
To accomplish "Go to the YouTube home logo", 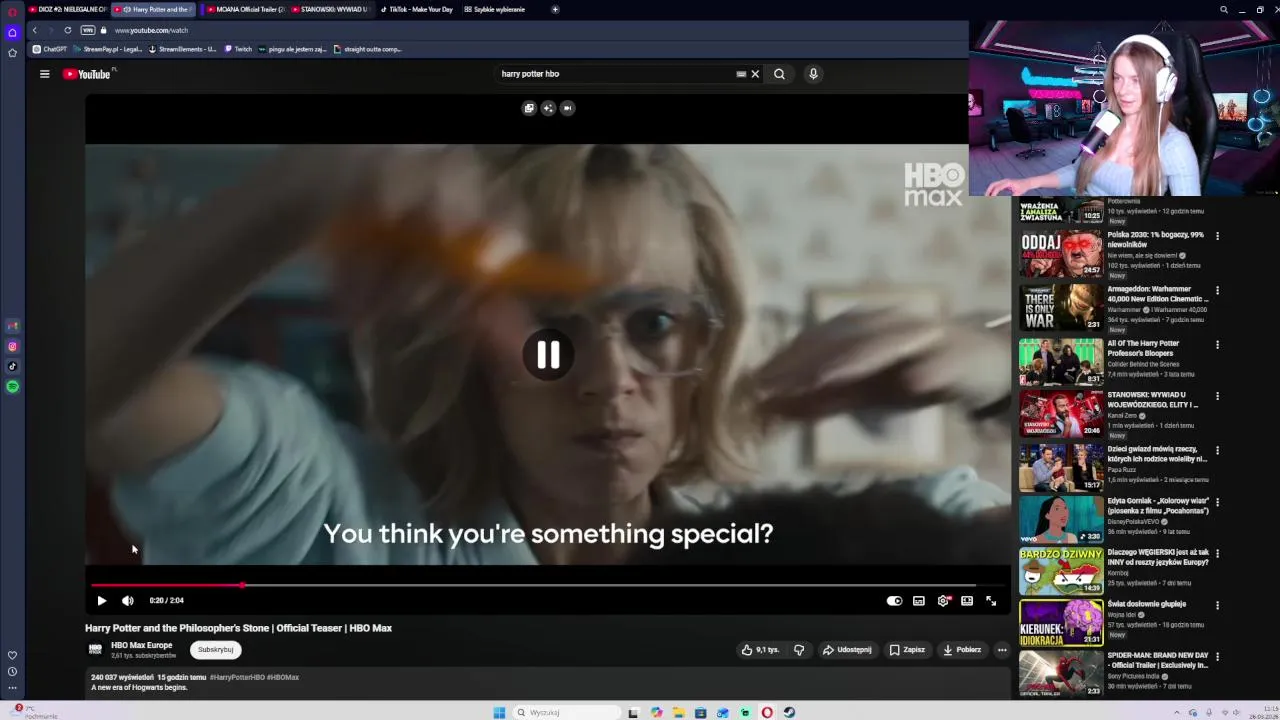I will click(87, 74).
